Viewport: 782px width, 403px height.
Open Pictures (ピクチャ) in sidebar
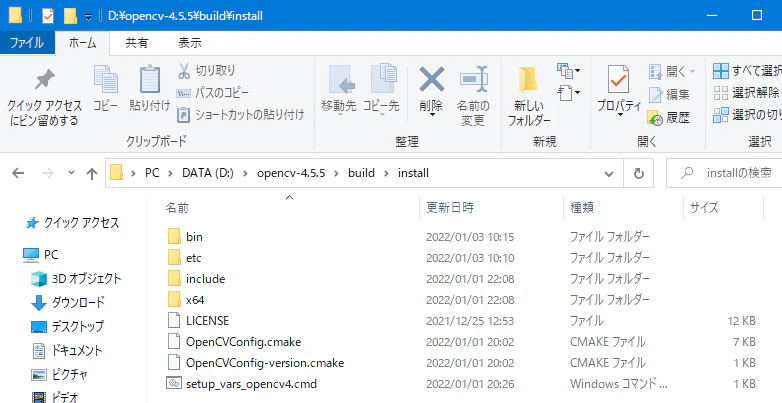[60, 374]
